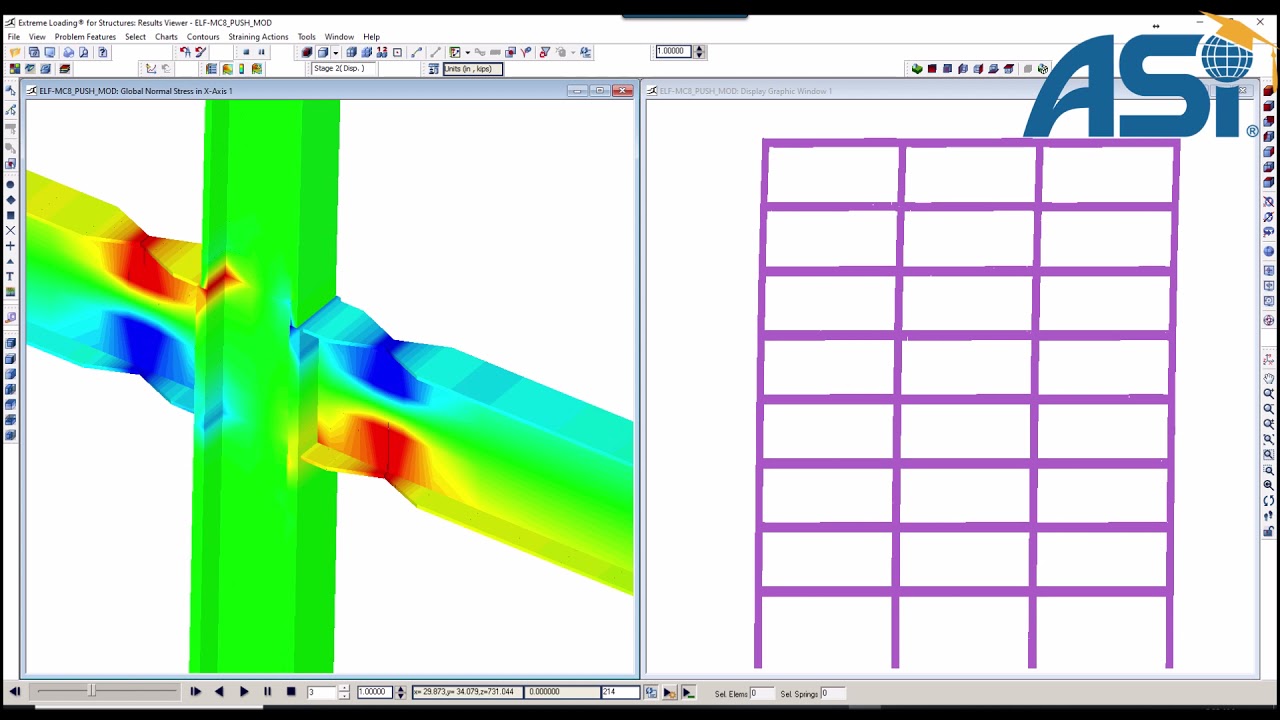The width and height of the screenshot is (1280, 720).
Task: Click the filter funnel icon in toolbar
Action: (545, 52)
